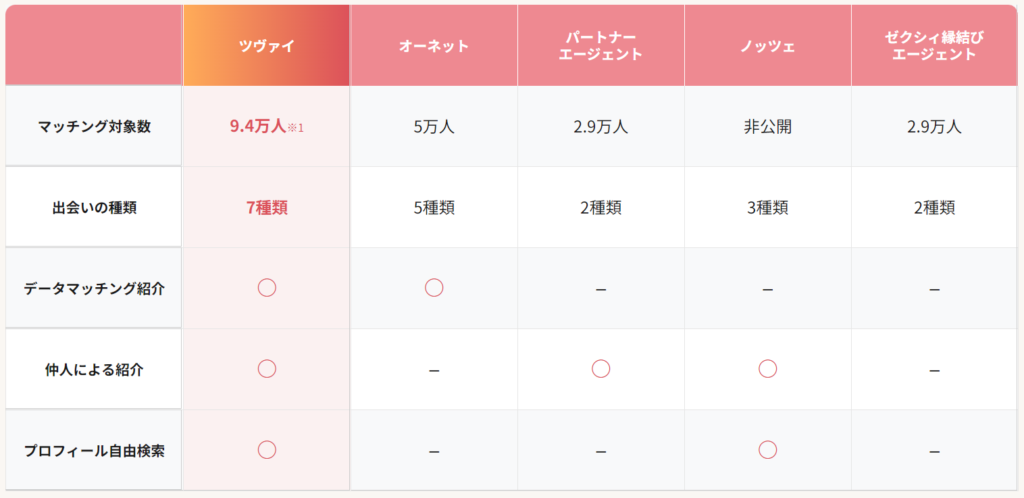
Task: Click the 仲人による紹介 row label
Action: coord(94,369)
